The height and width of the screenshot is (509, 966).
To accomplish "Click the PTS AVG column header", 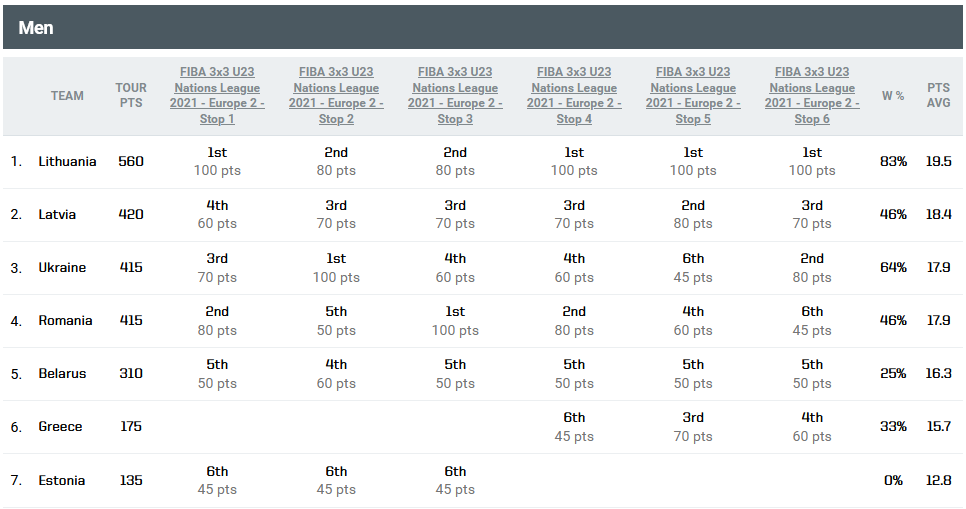I will click(938, 96).
